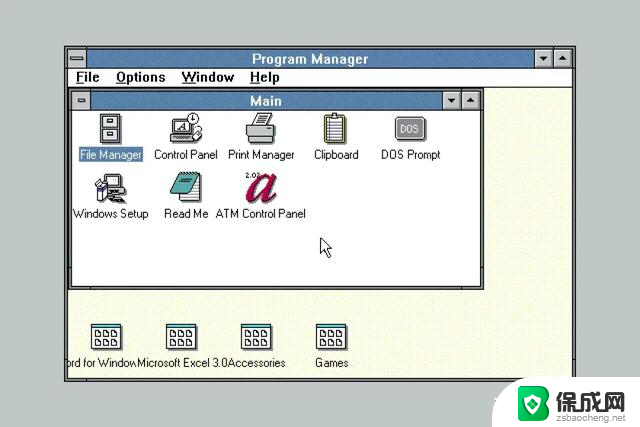Viewport: 640px width, 427px height.
Task: Click the Clipboard label text
Action: (336, 155)
